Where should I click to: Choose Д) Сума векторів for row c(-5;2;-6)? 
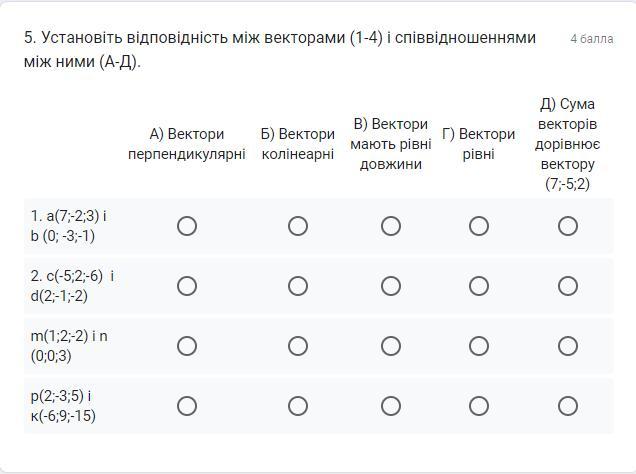[567, 286]
